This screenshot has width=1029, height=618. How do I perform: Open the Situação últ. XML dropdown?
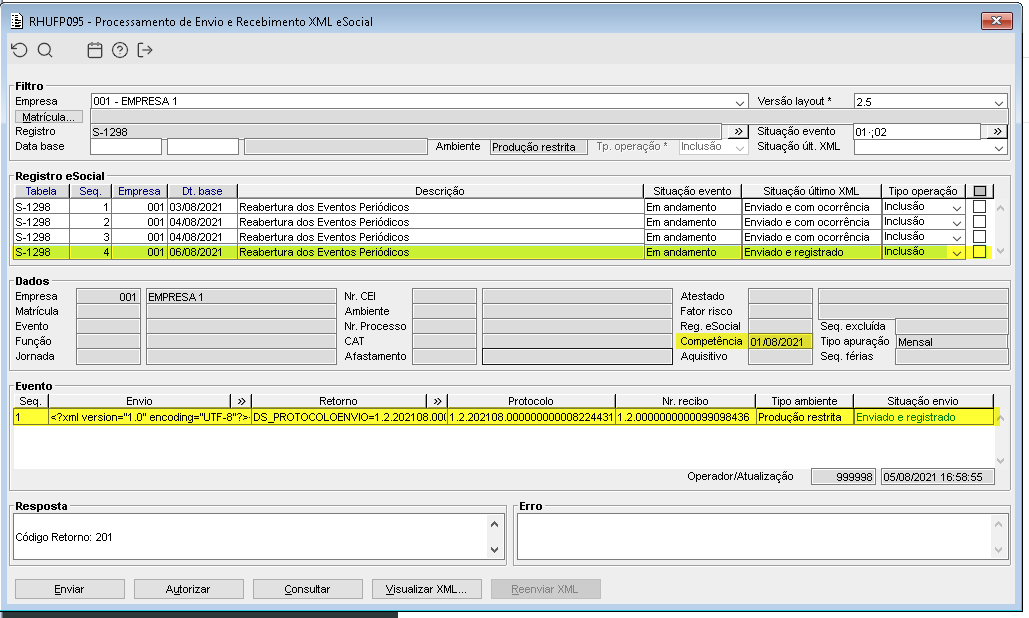[x=999, y=147]
